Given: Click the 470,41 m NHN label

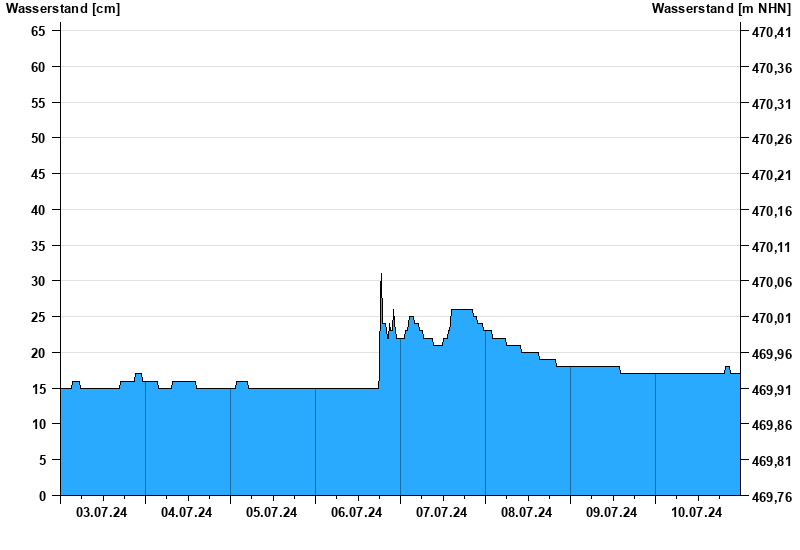Looking at the screenshot, I should 771,32.
